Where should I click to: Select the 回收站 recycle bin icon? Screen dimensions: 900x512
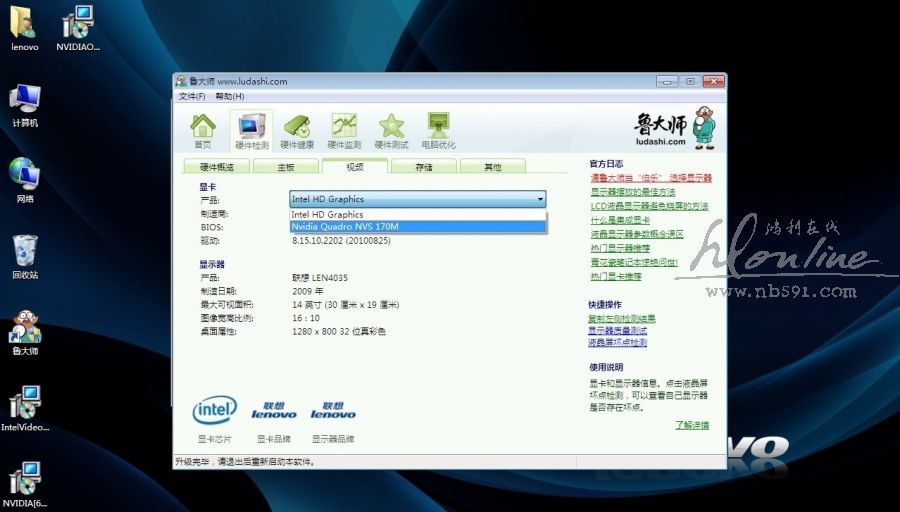point(25,257)
